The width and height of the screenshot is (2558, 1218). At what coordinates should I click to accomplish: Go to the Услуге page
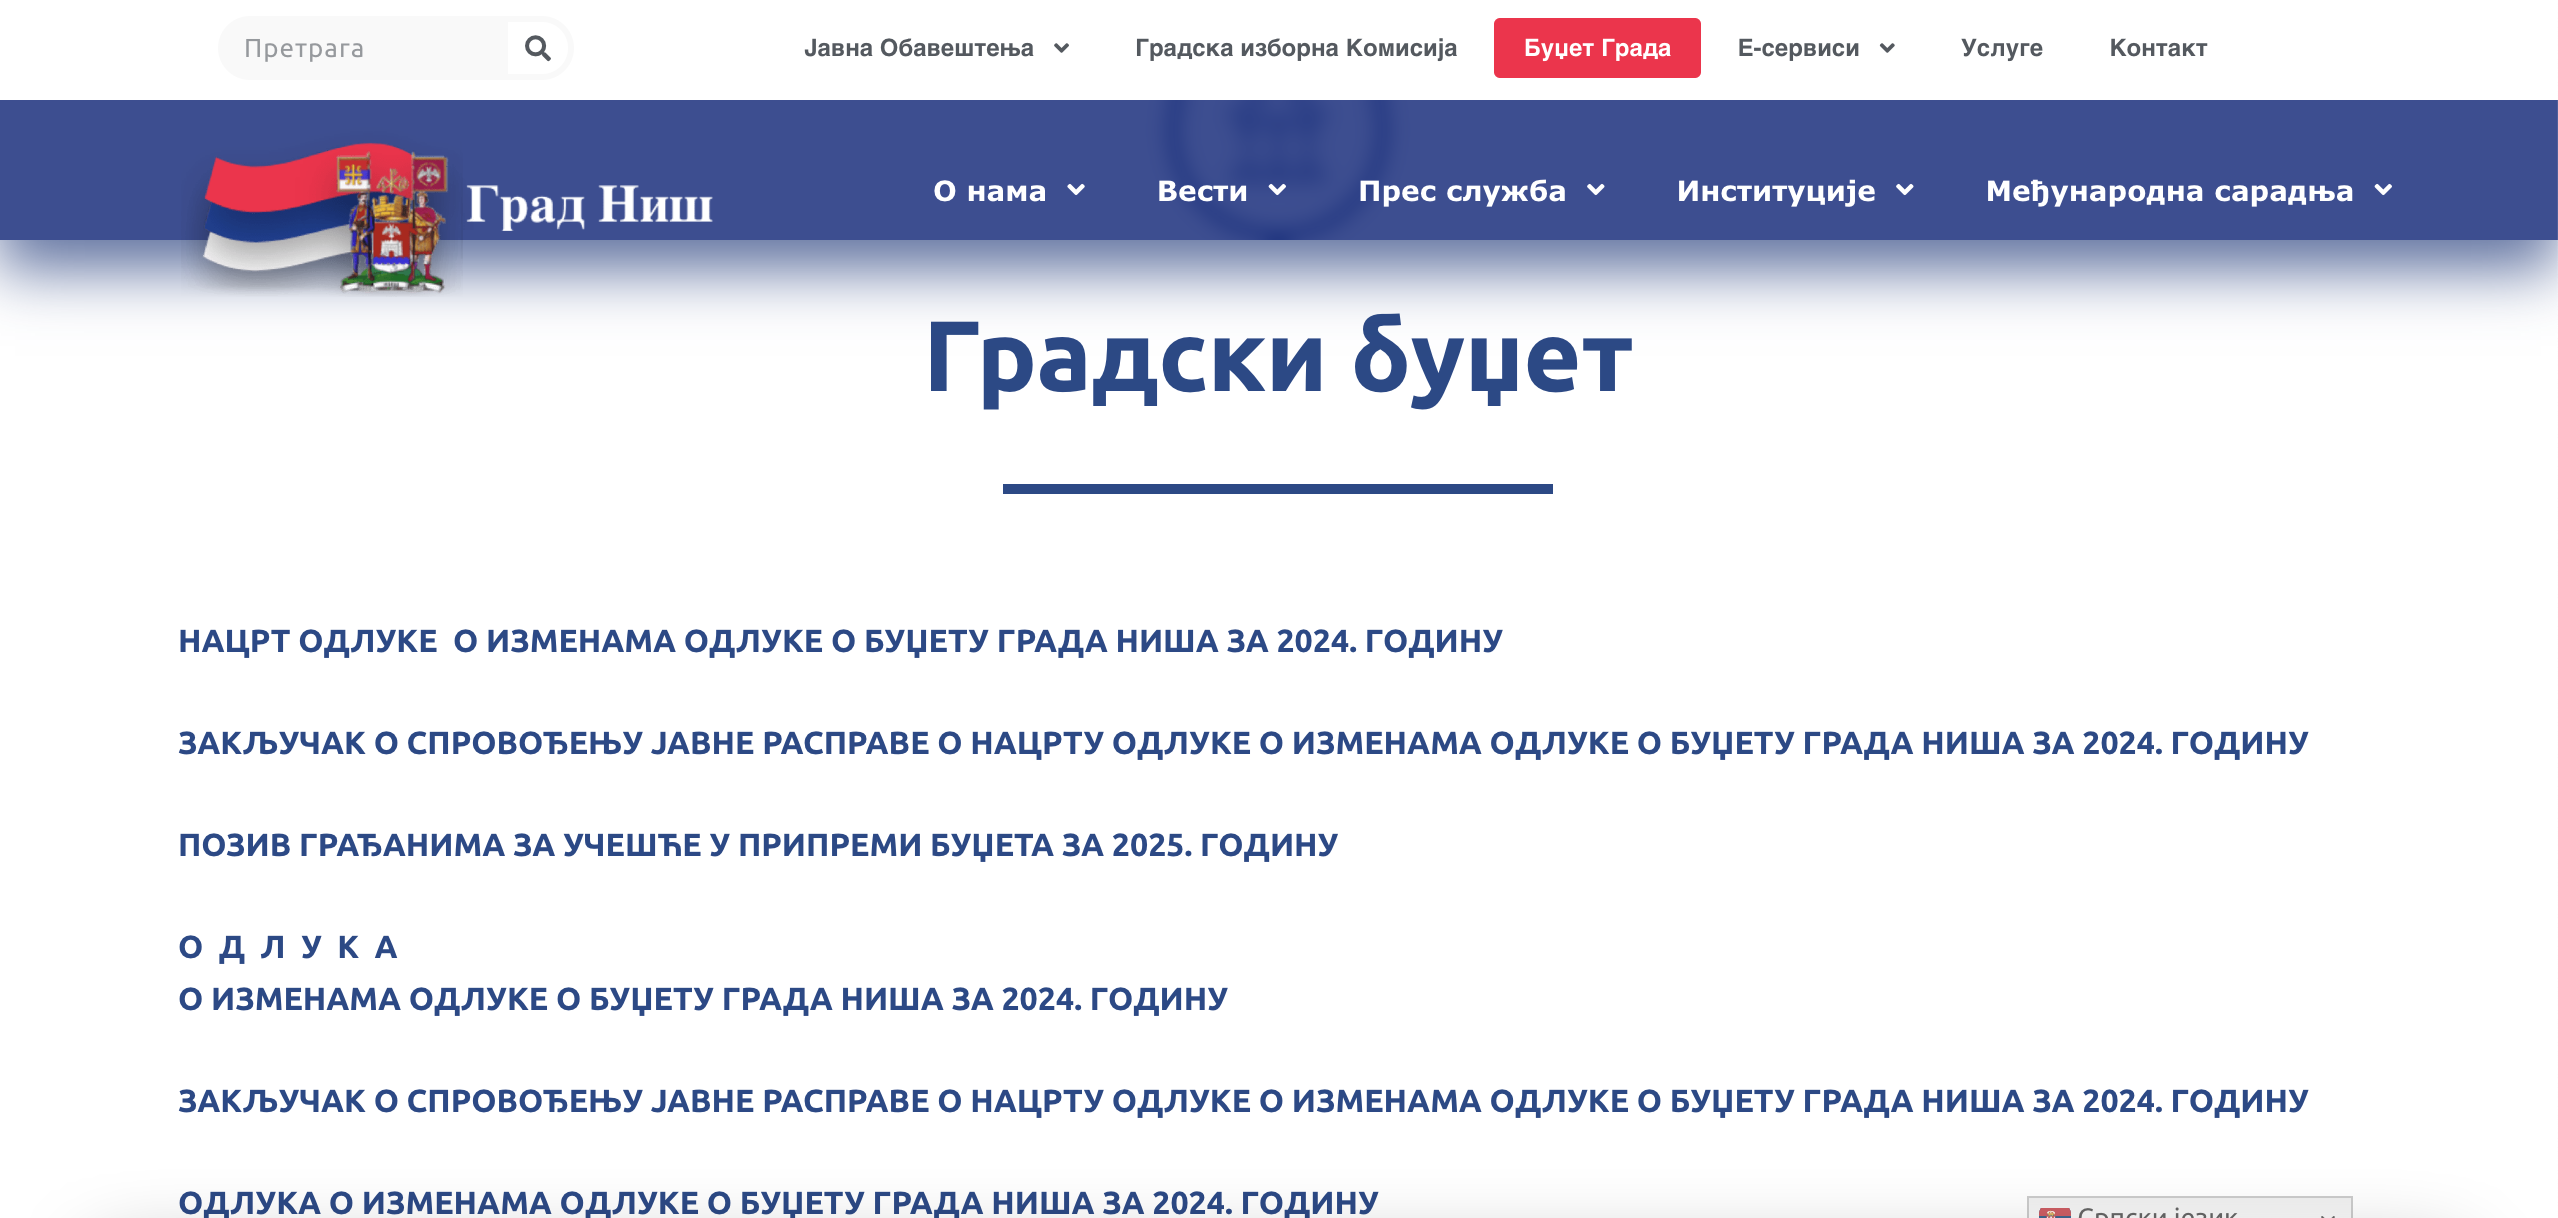[x=2001, y=48]
